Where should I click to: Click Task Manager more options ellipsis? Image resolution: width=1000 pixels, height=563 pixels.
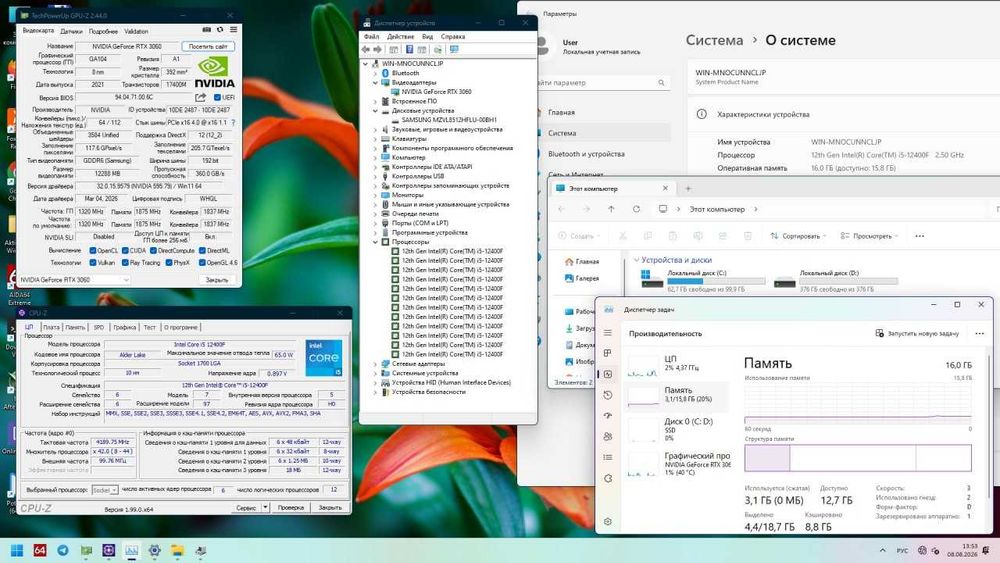coord(980,333)
